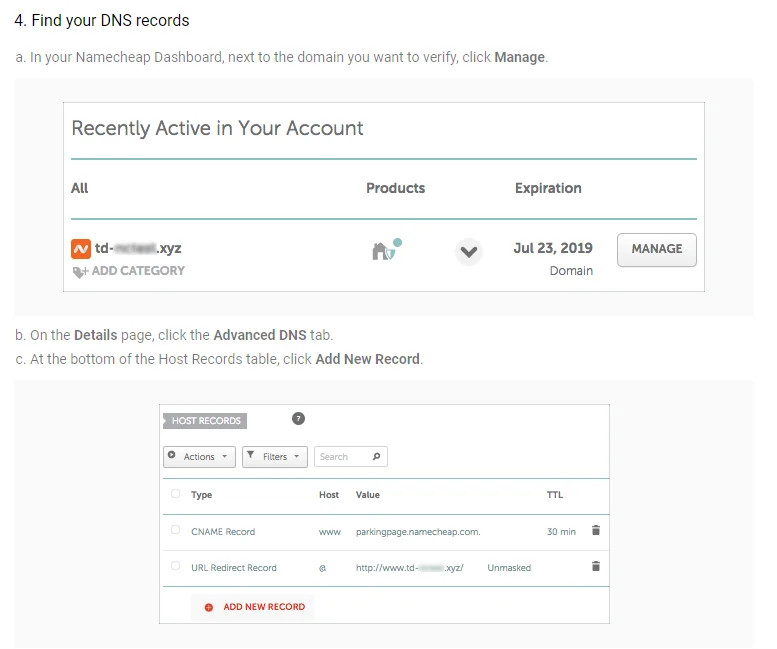Click the tag icon beside Add Category
The height and width of the screenshot is (649, 777).
pos(80,271)
